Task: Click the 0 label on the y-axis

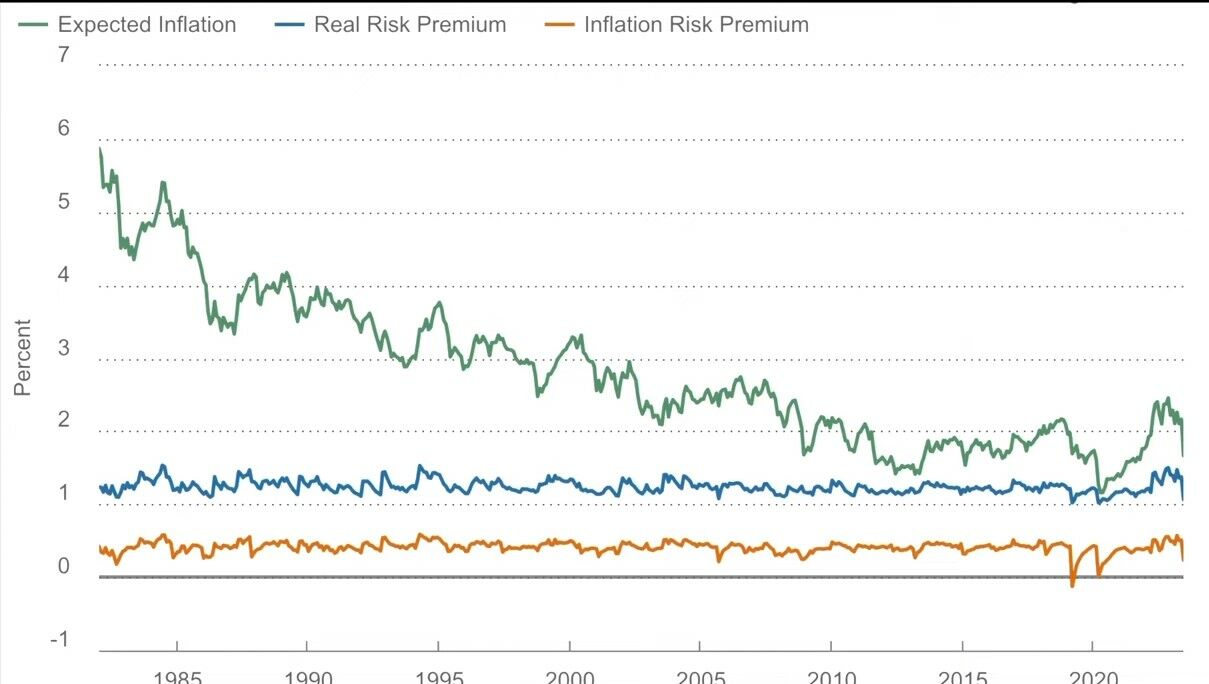Action: tap(64, 566)
